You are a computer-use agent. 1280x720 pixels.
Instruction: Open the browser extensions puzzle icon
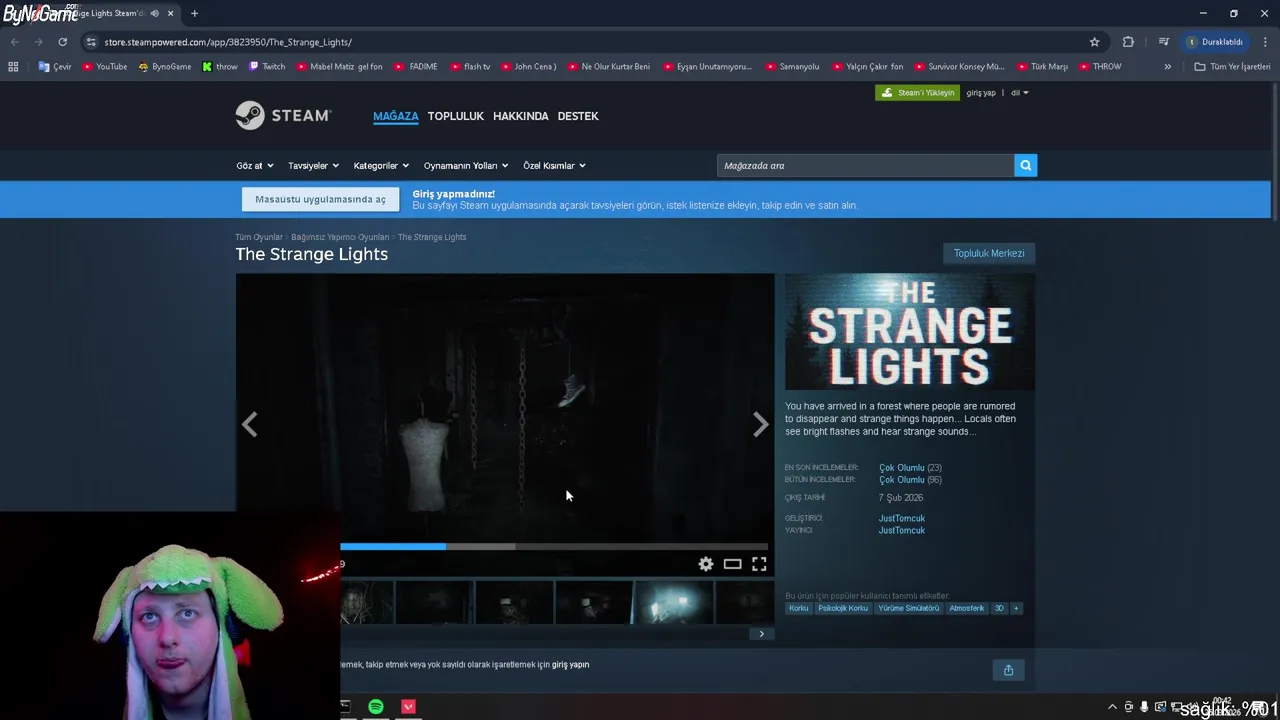point(1128,42)
